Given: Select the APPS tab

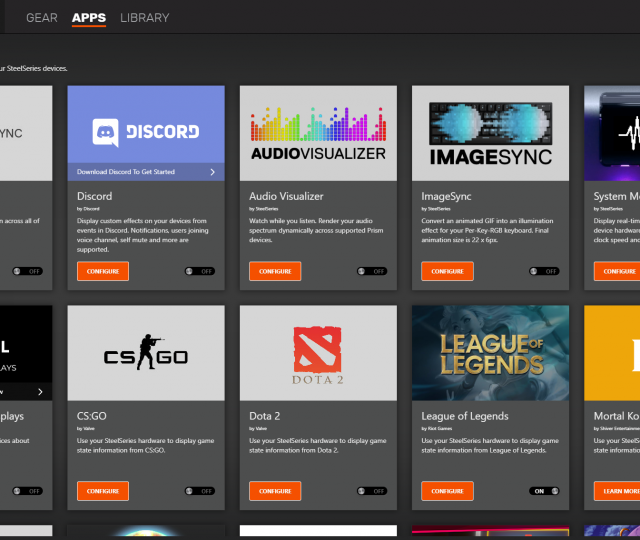Looking at the screenshot, I should 89,18.
